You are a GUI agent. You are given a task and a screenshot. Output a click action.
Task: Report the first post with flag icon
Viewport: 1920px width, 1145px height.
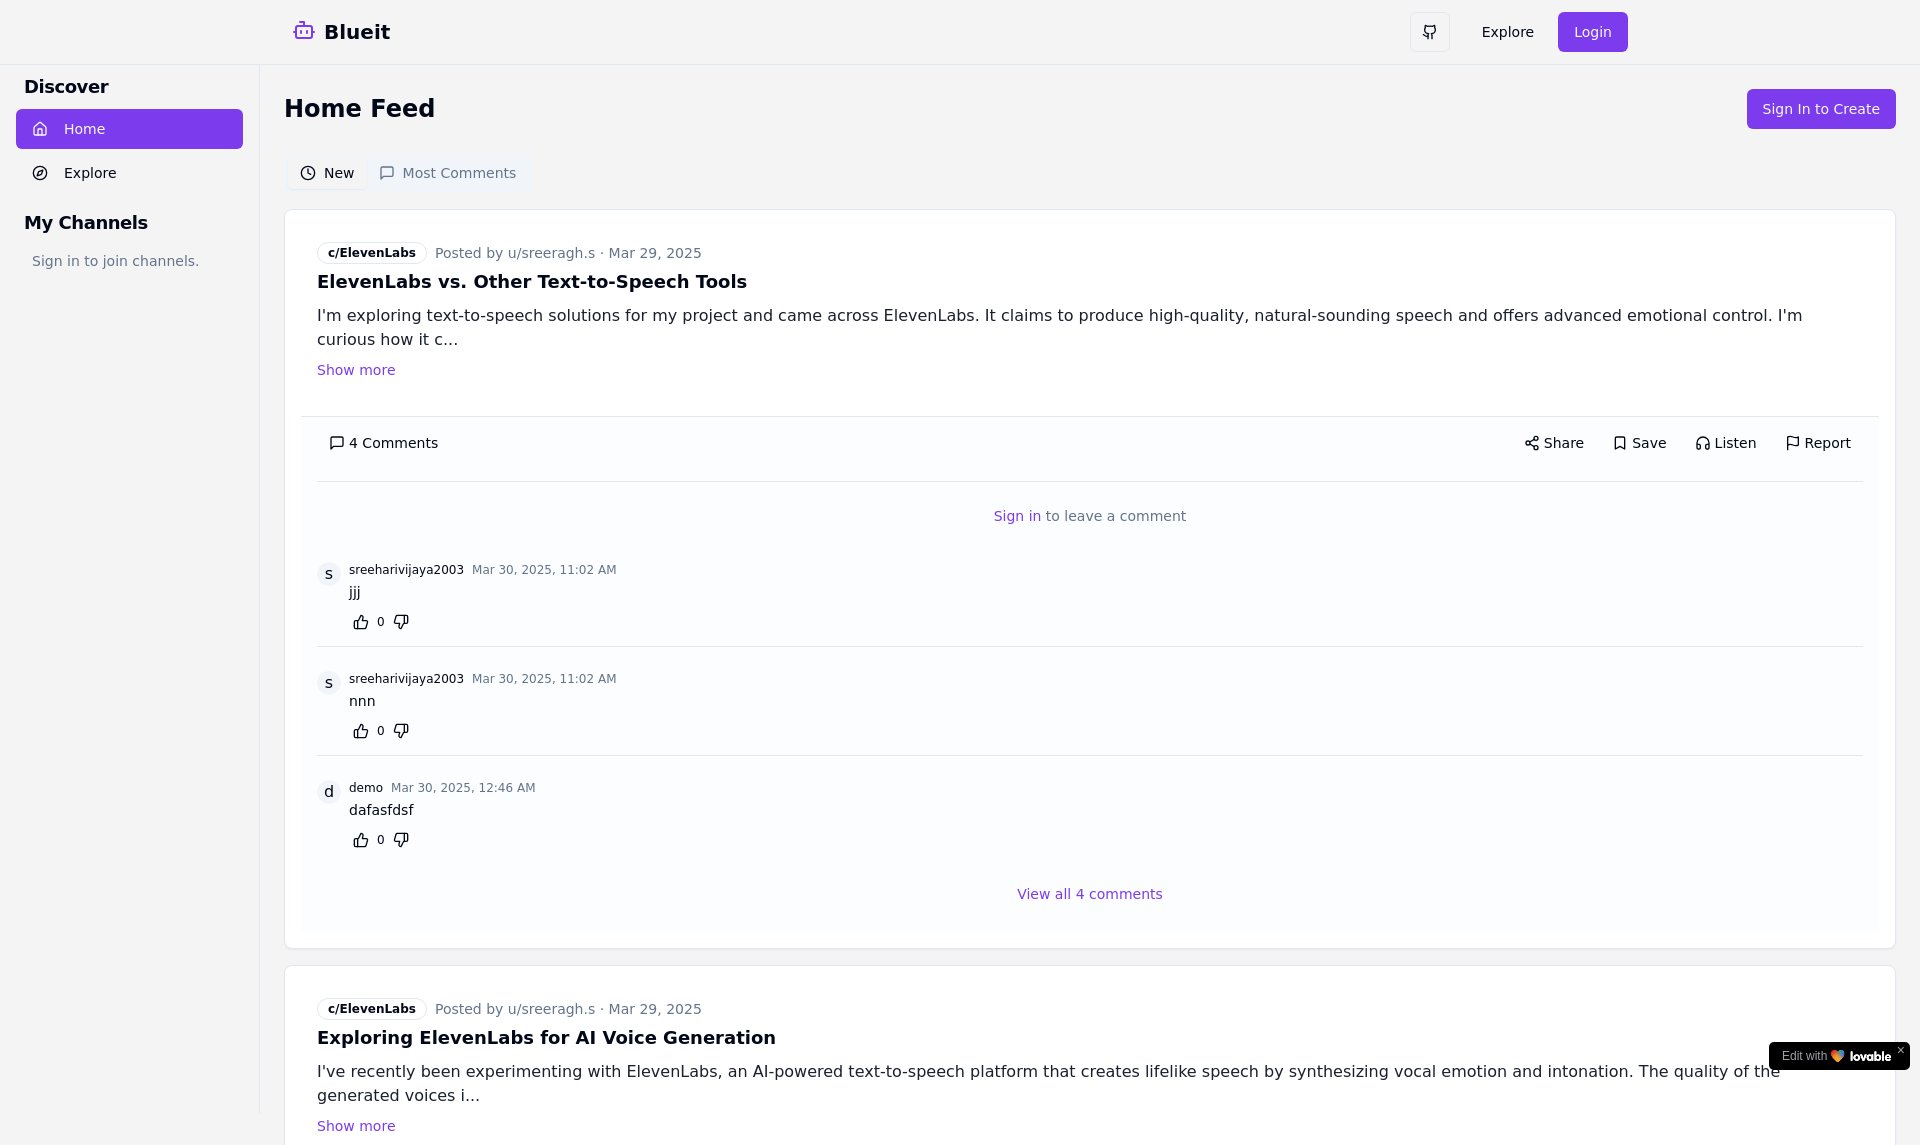tap(1817, 443)
